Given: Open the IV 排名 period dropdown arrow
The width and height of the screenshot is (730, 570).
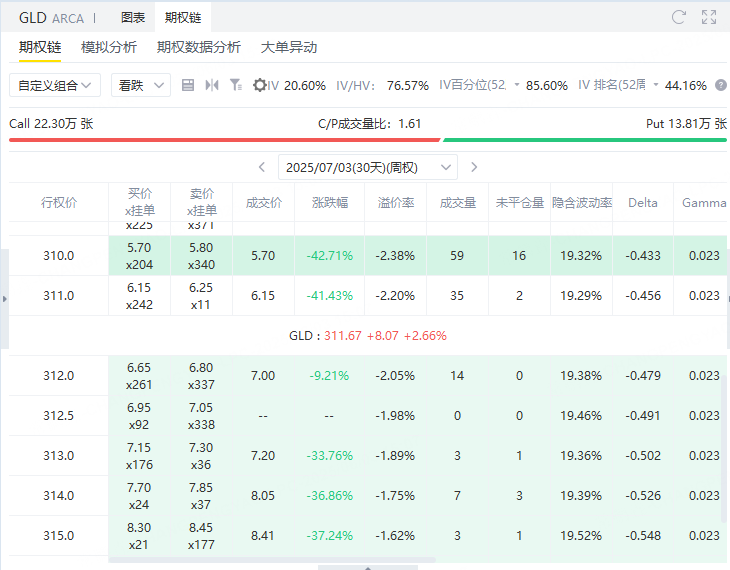Looking at the screenshot, I should coord(656,85).
